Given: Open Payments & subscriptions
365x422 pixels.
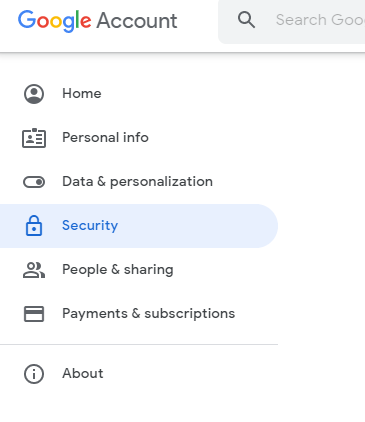Looking at the screenshot, I should coord(149,313).
